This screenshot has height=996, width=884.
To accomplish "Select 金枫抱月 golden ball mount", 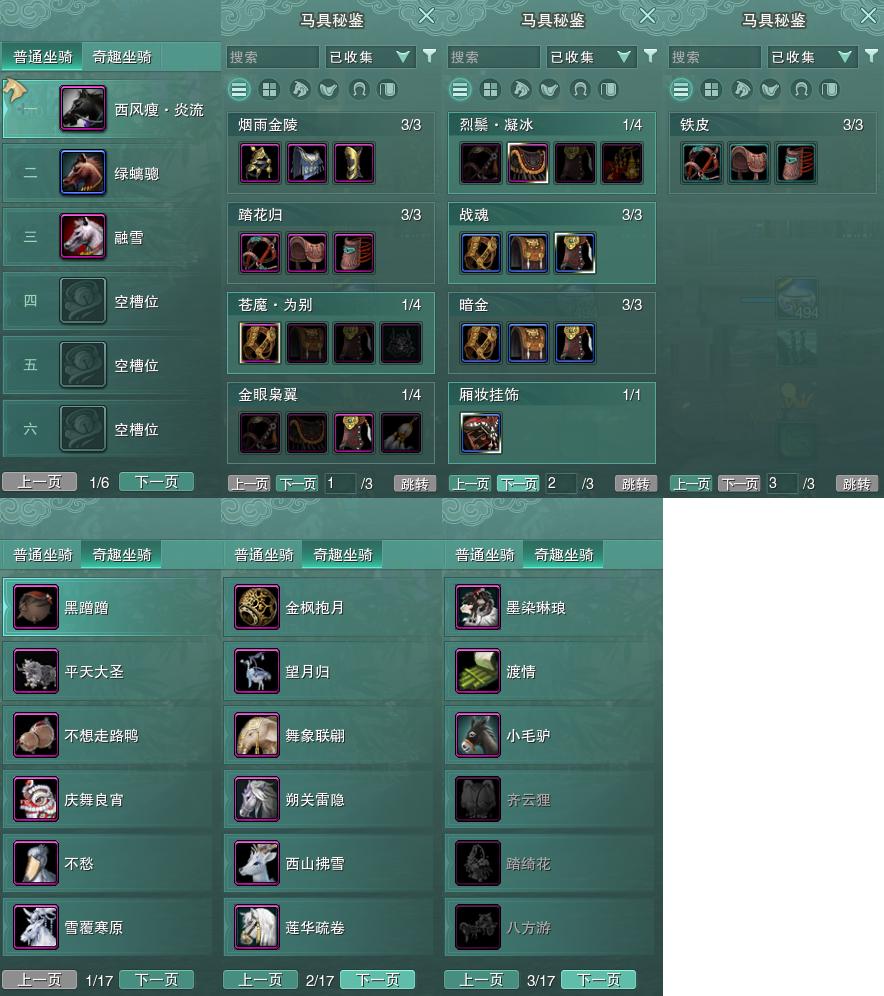I will pos(257,607).
